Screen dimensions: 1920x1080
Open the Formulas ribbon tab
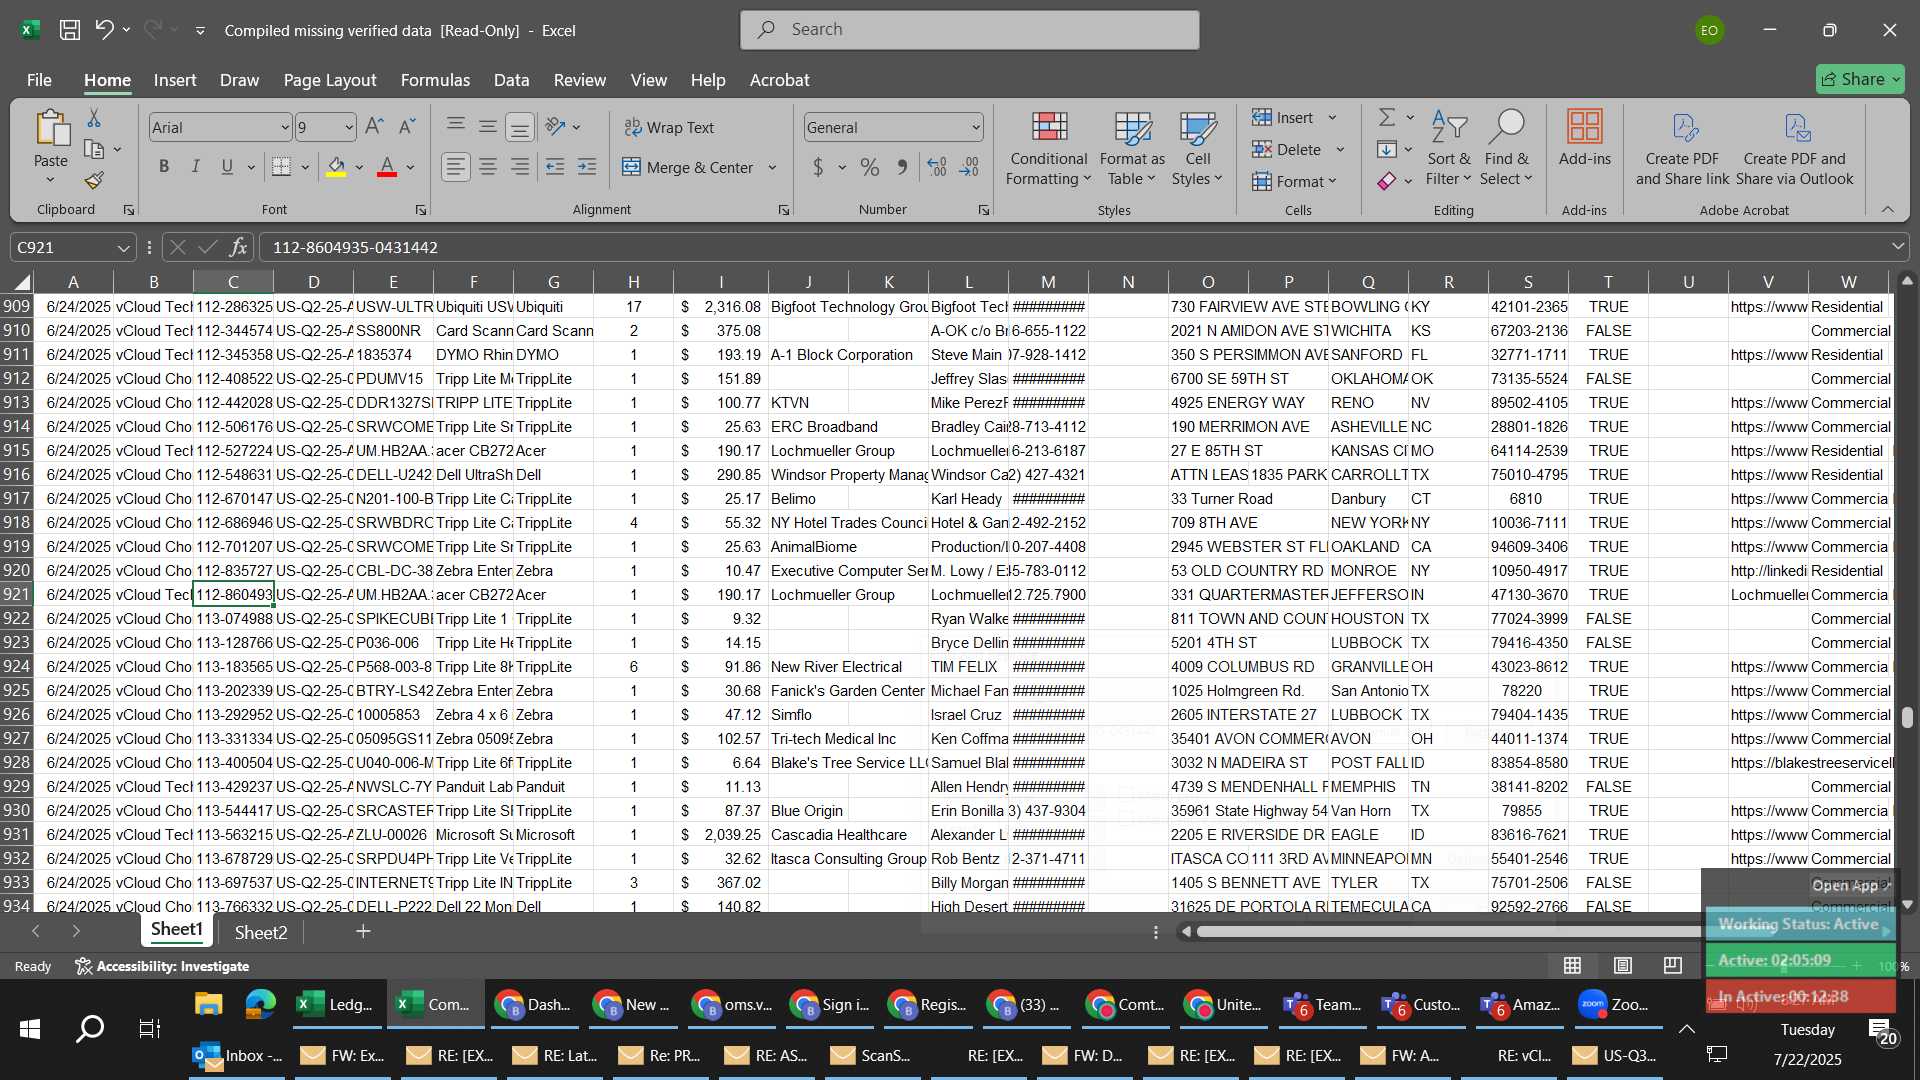point(435,80)
